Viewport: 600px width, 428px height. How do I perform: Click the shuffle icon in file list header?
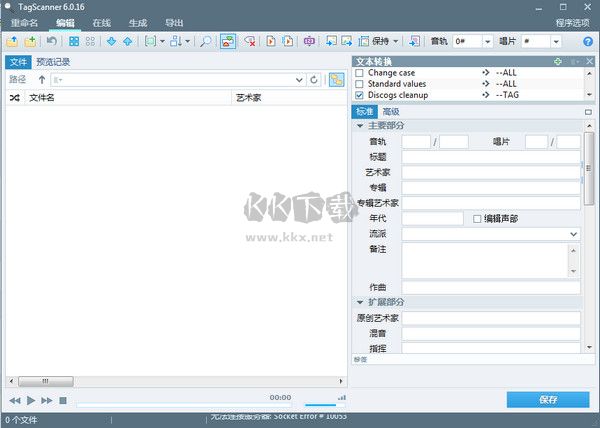pyautogui.click(x=14, y=98)
